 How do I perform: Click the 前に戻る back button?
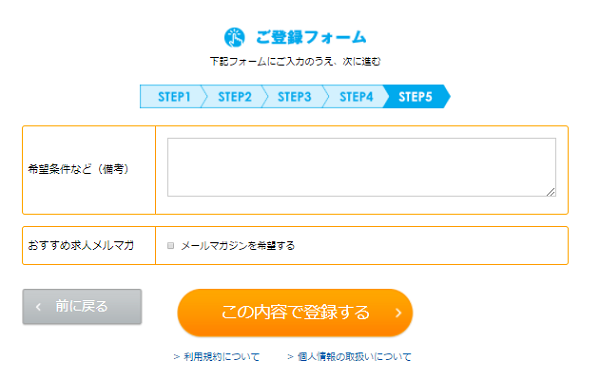82,307
